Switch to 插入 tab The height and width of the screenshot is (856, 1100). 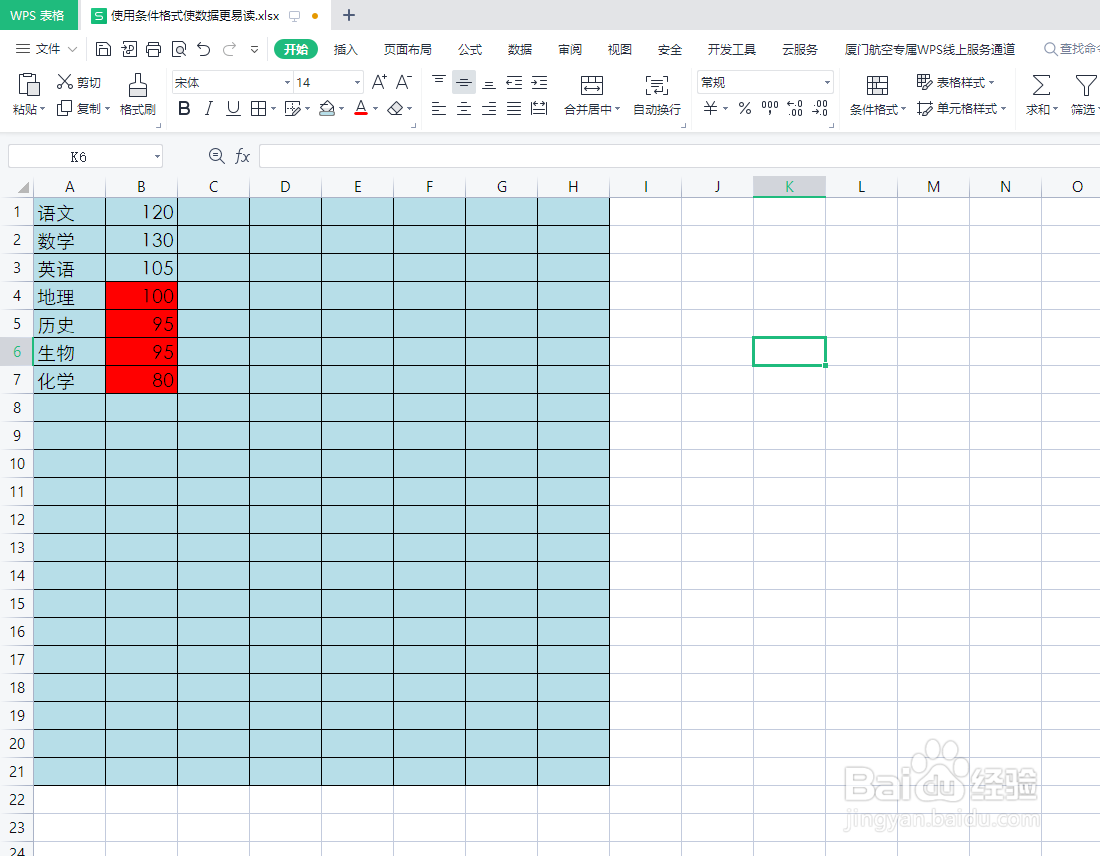pos(345,49)
